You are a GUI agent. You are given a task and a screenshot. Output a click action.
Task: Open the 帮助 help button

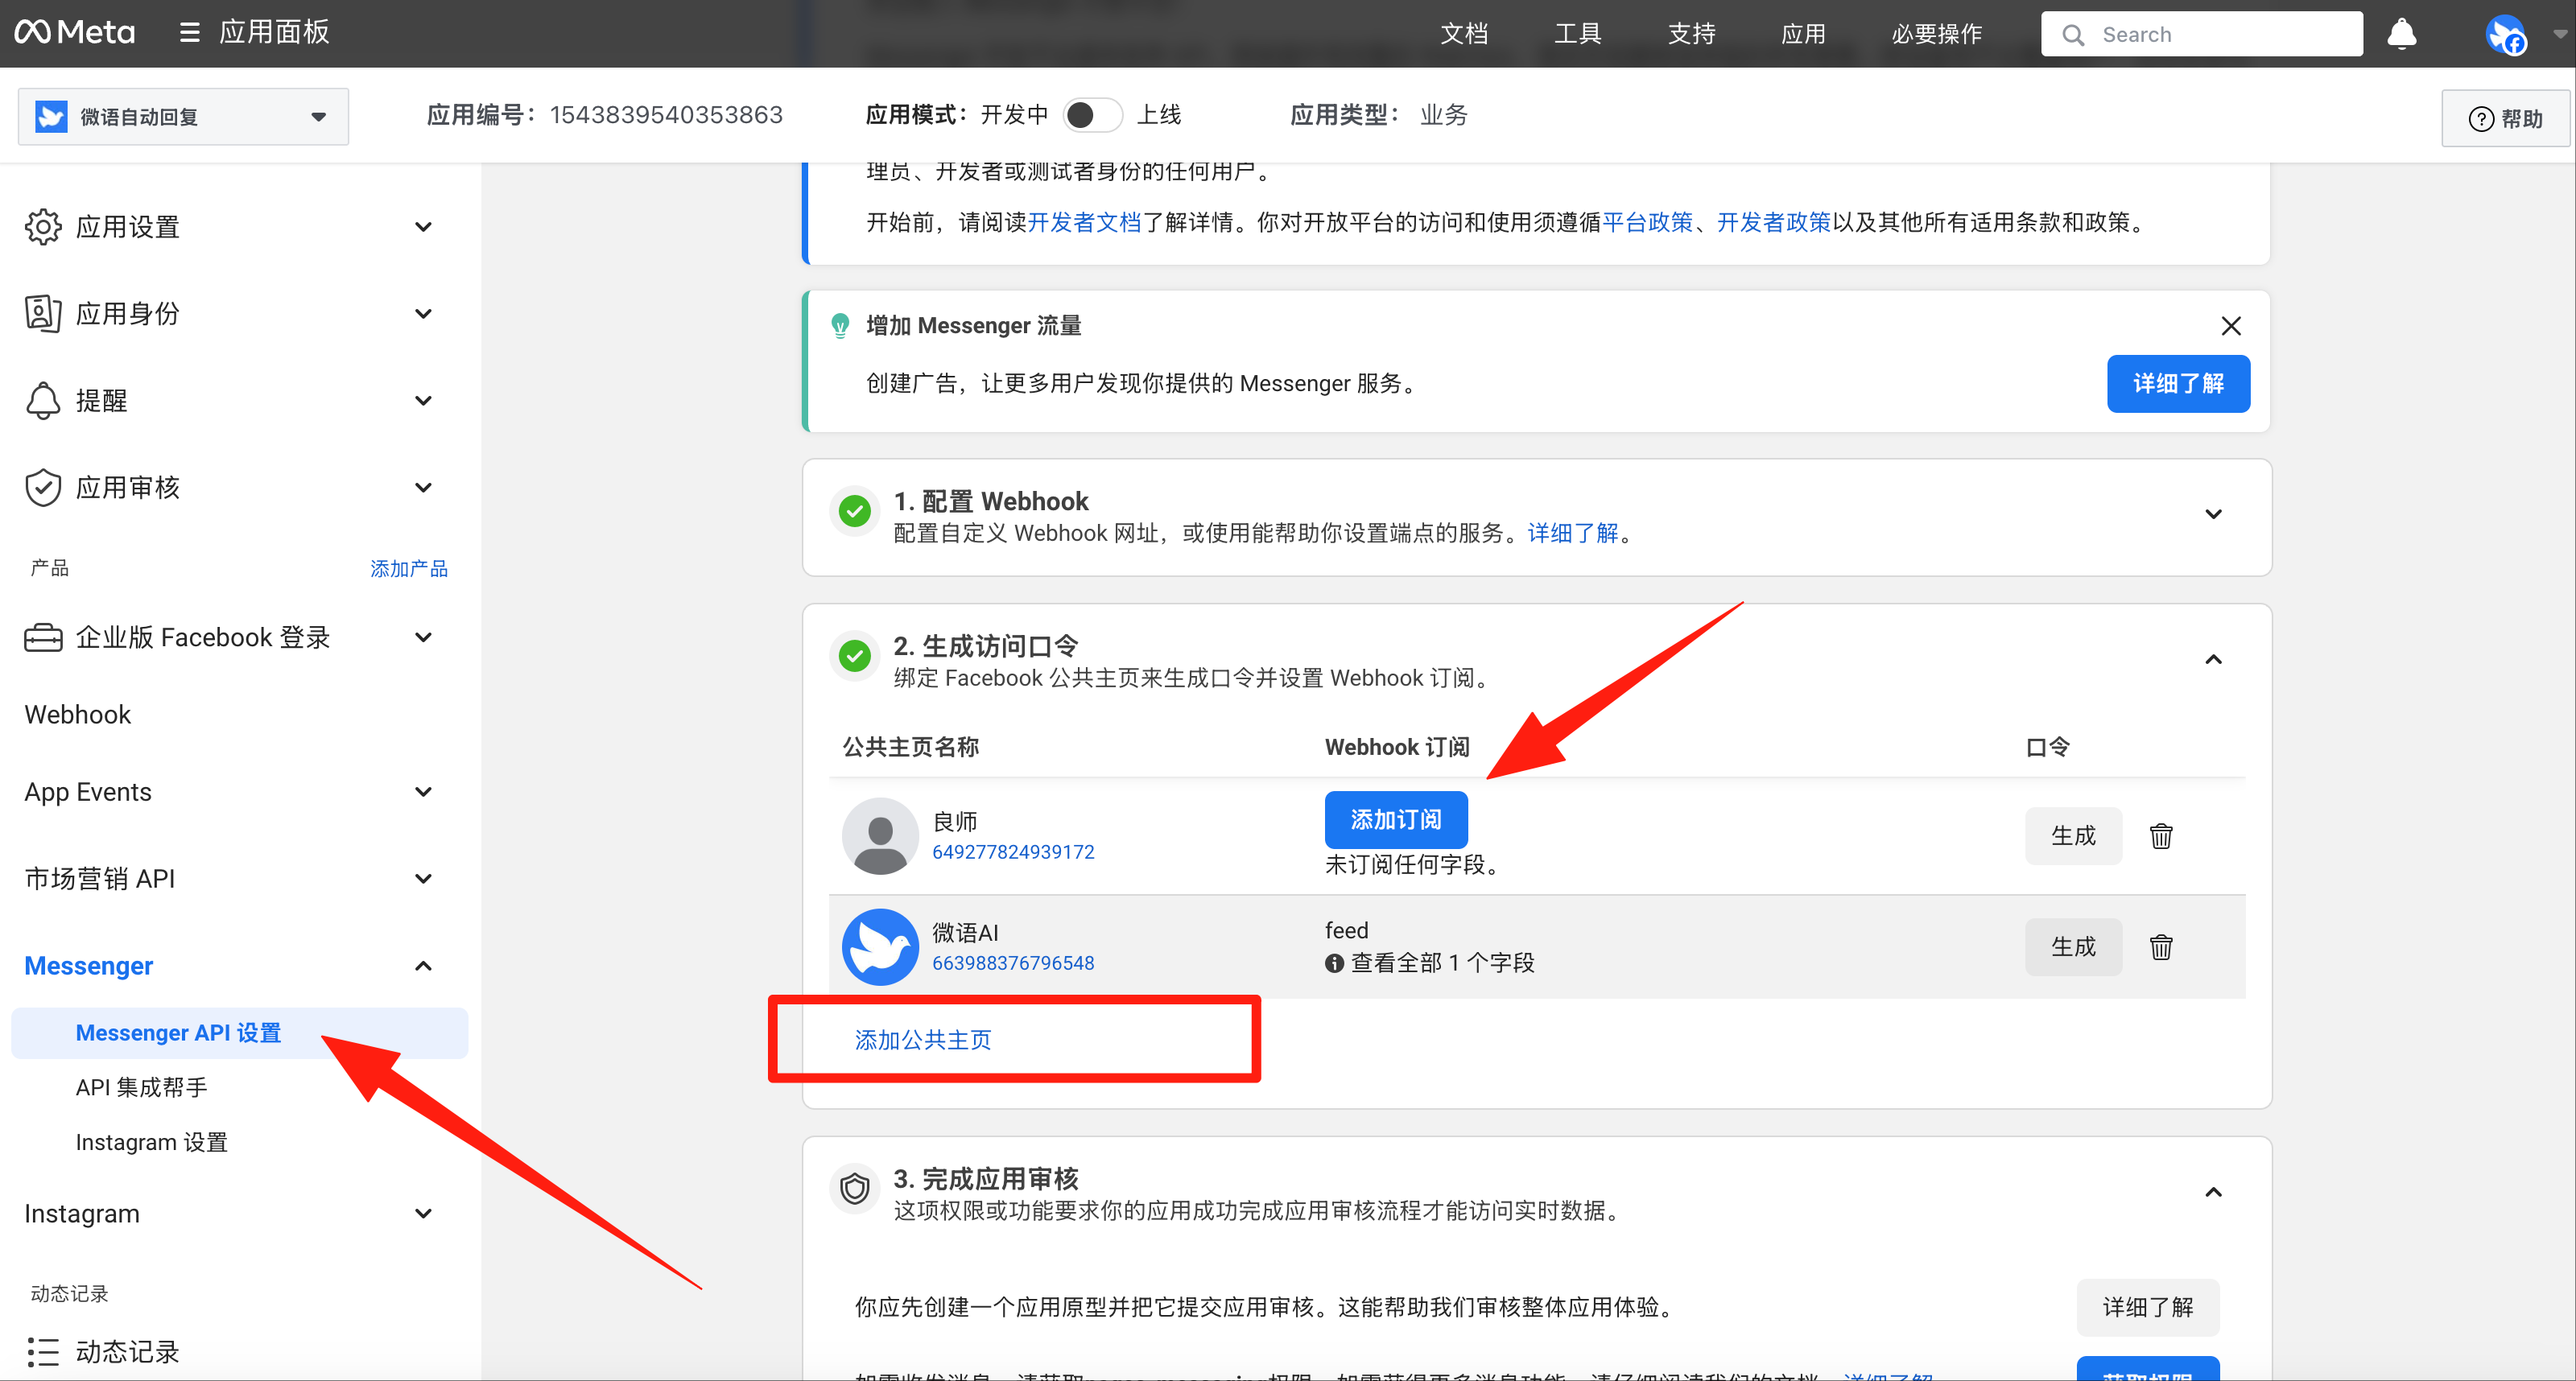(x=2506, y=117)
